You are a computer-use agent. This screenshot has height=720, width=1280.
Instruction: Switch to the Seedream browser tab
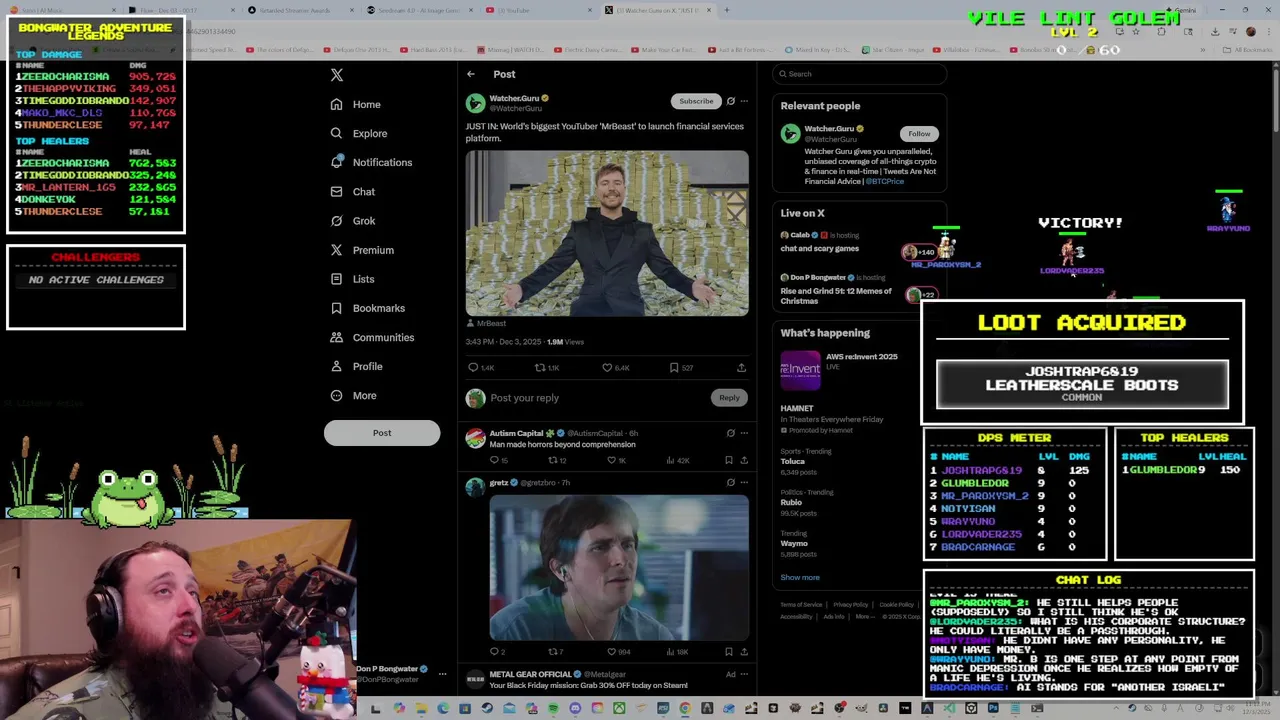418,10
